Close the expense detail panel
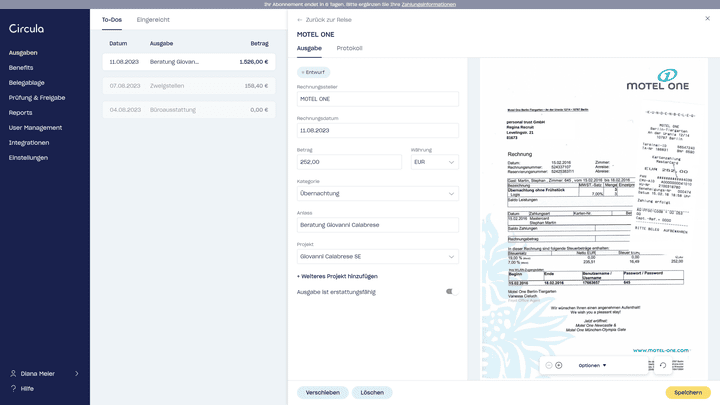 (x=708, y=19)
